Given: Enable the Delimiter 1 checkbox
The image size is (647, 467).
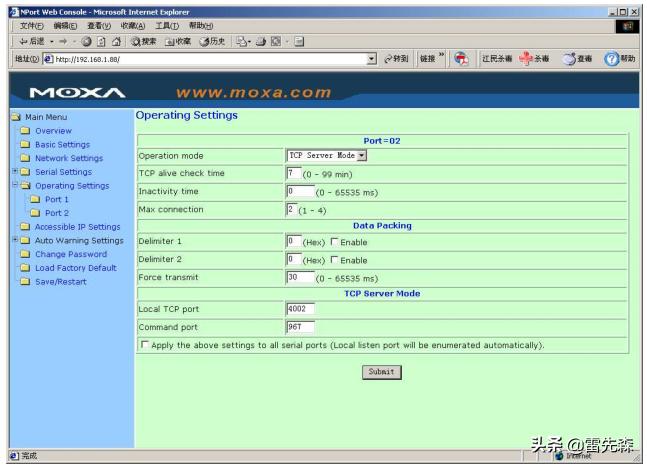Looking at the screenshot, I should click(x=334, y=242).
